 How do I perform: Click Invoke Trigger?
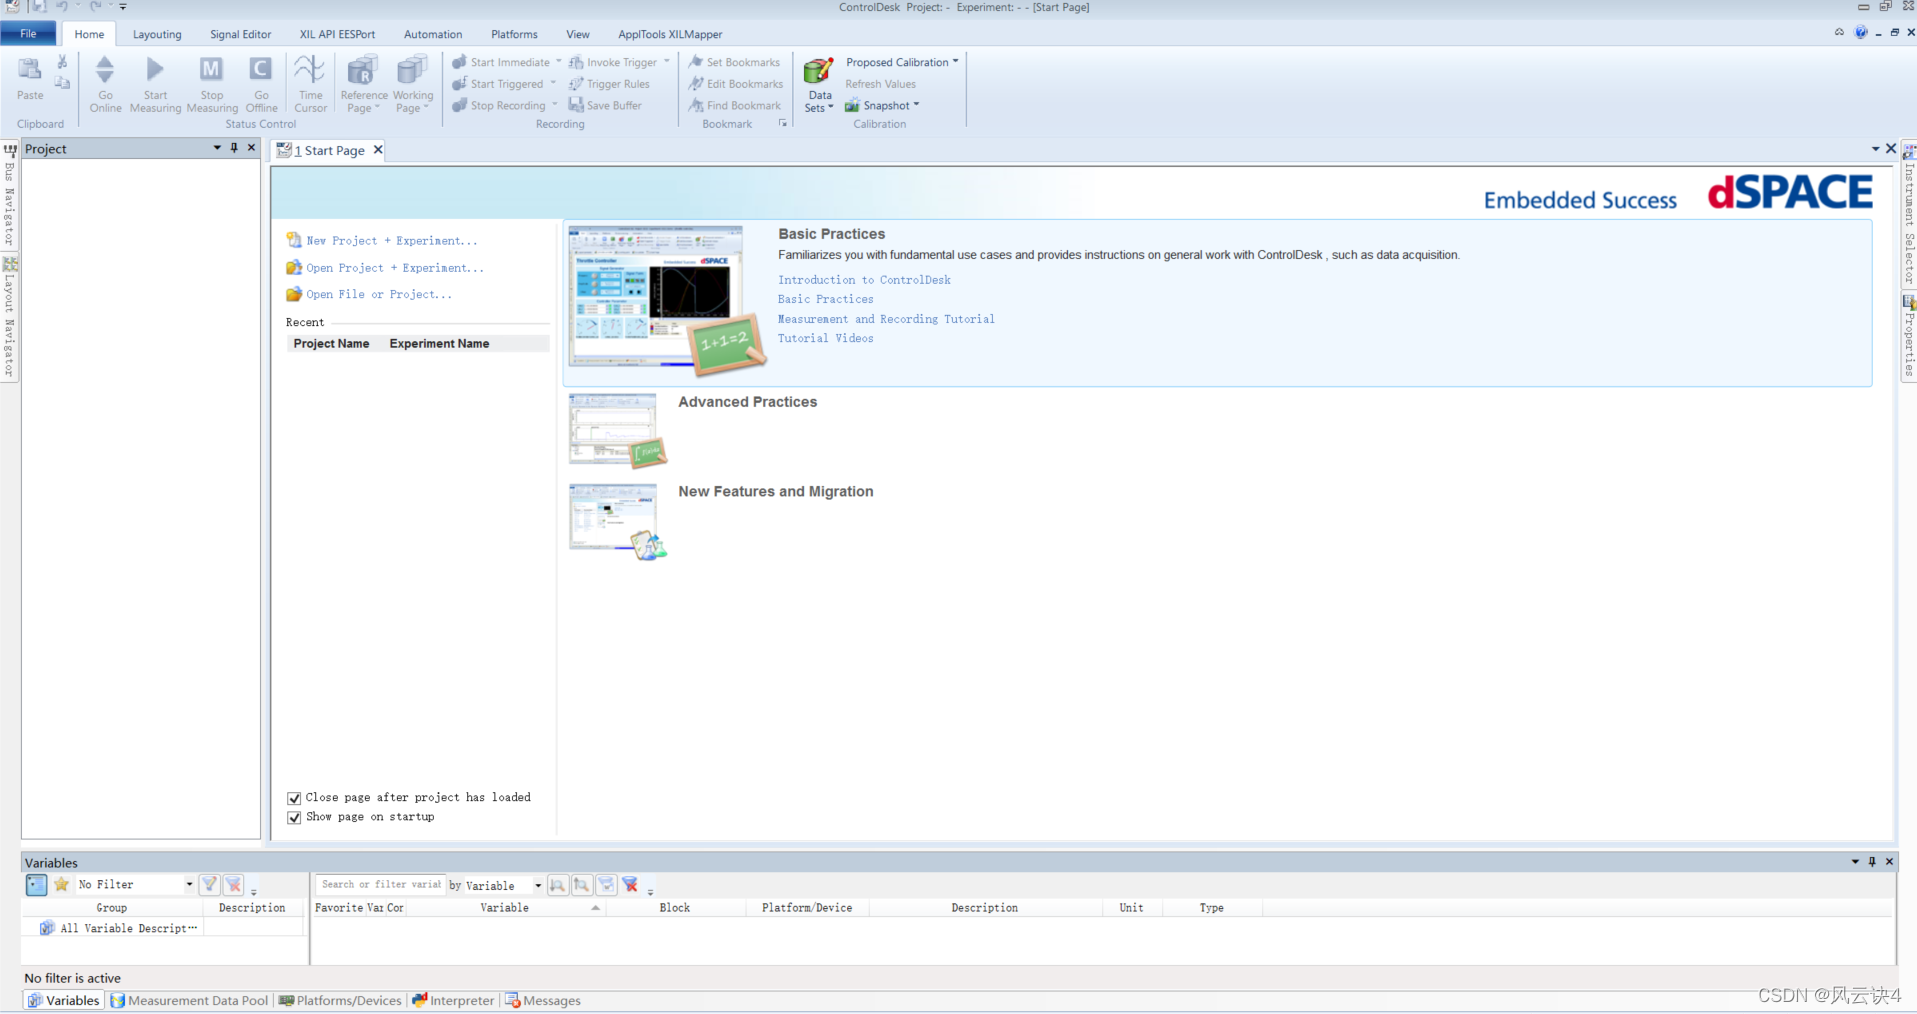pos(613,62)
